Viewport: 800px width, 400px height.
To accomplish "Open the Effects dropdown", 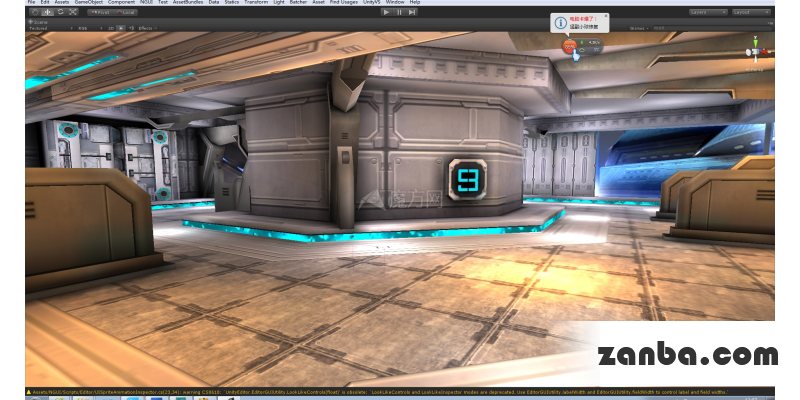I will pos(147,28).
